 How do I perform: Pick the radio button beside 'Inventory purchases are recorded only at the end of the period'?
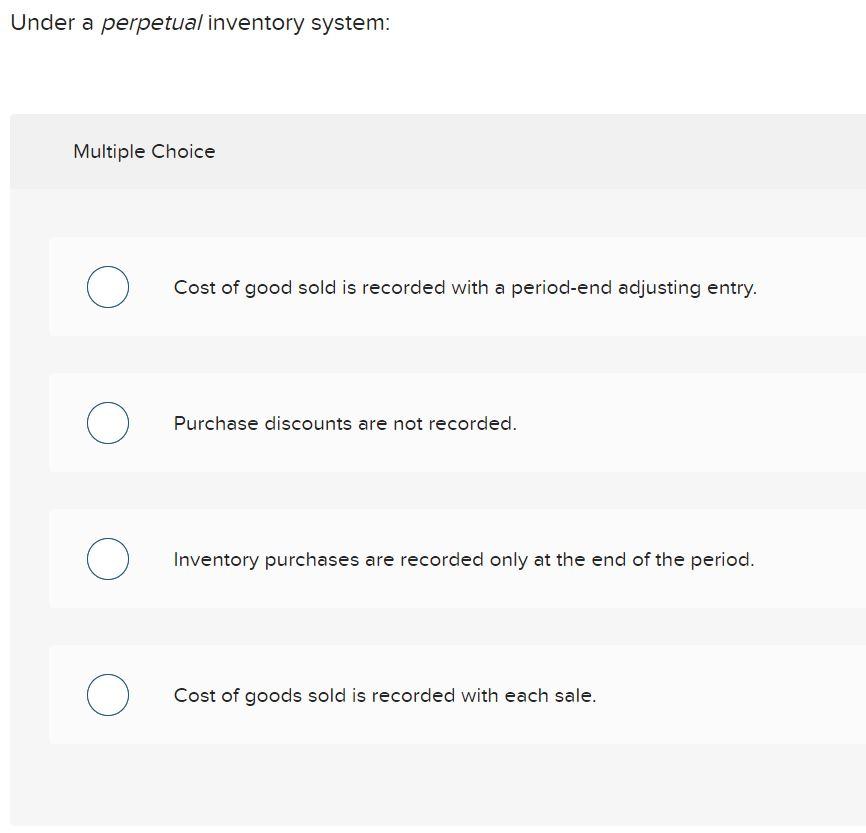click(108, 558)
